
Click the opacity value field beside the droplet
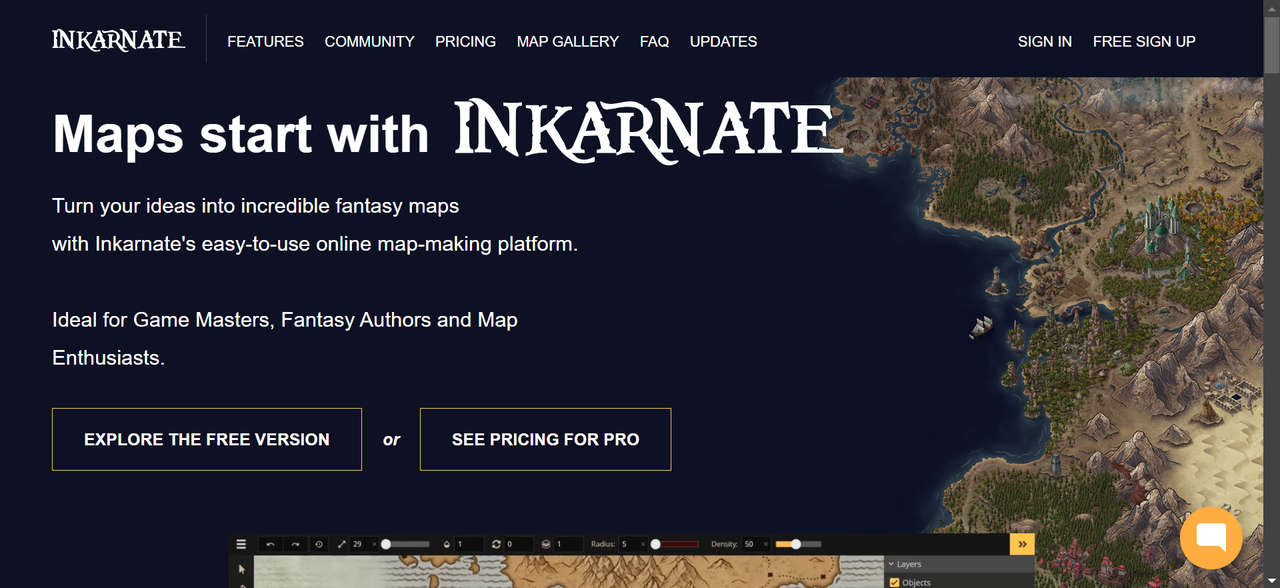(468, 544)
